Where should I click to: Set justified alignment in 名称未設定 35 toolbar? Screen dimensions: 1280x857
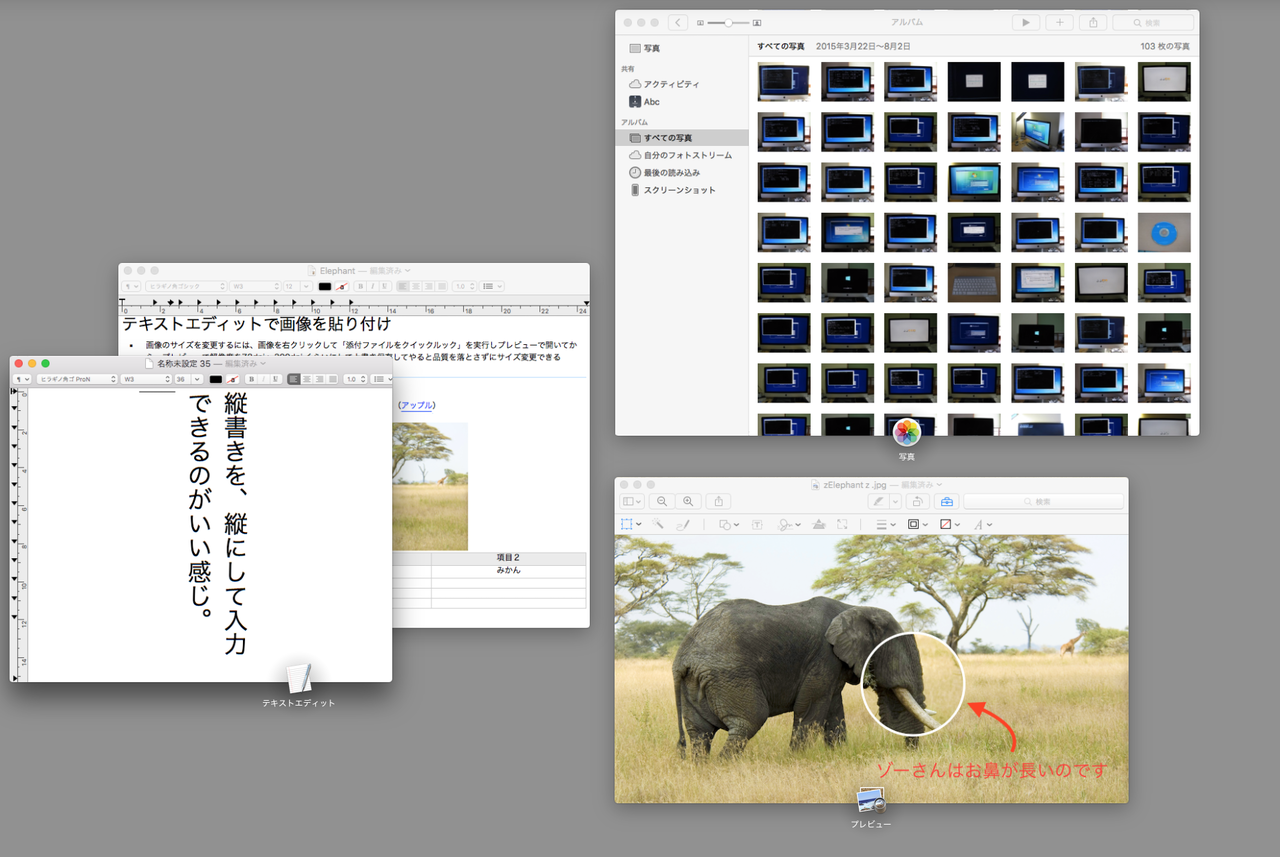333,380
